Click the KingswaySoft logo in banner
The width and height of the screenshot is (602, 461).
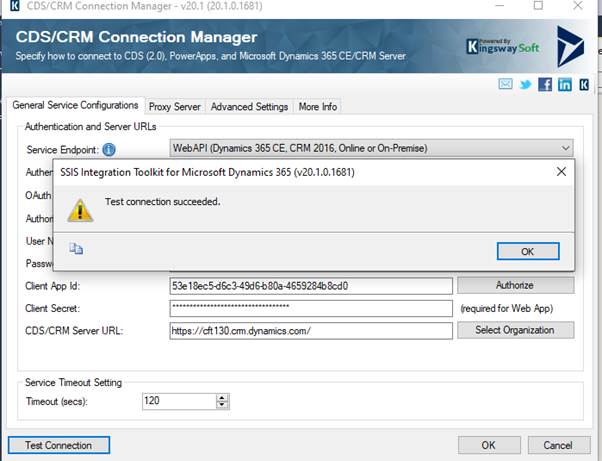point(503,46)
